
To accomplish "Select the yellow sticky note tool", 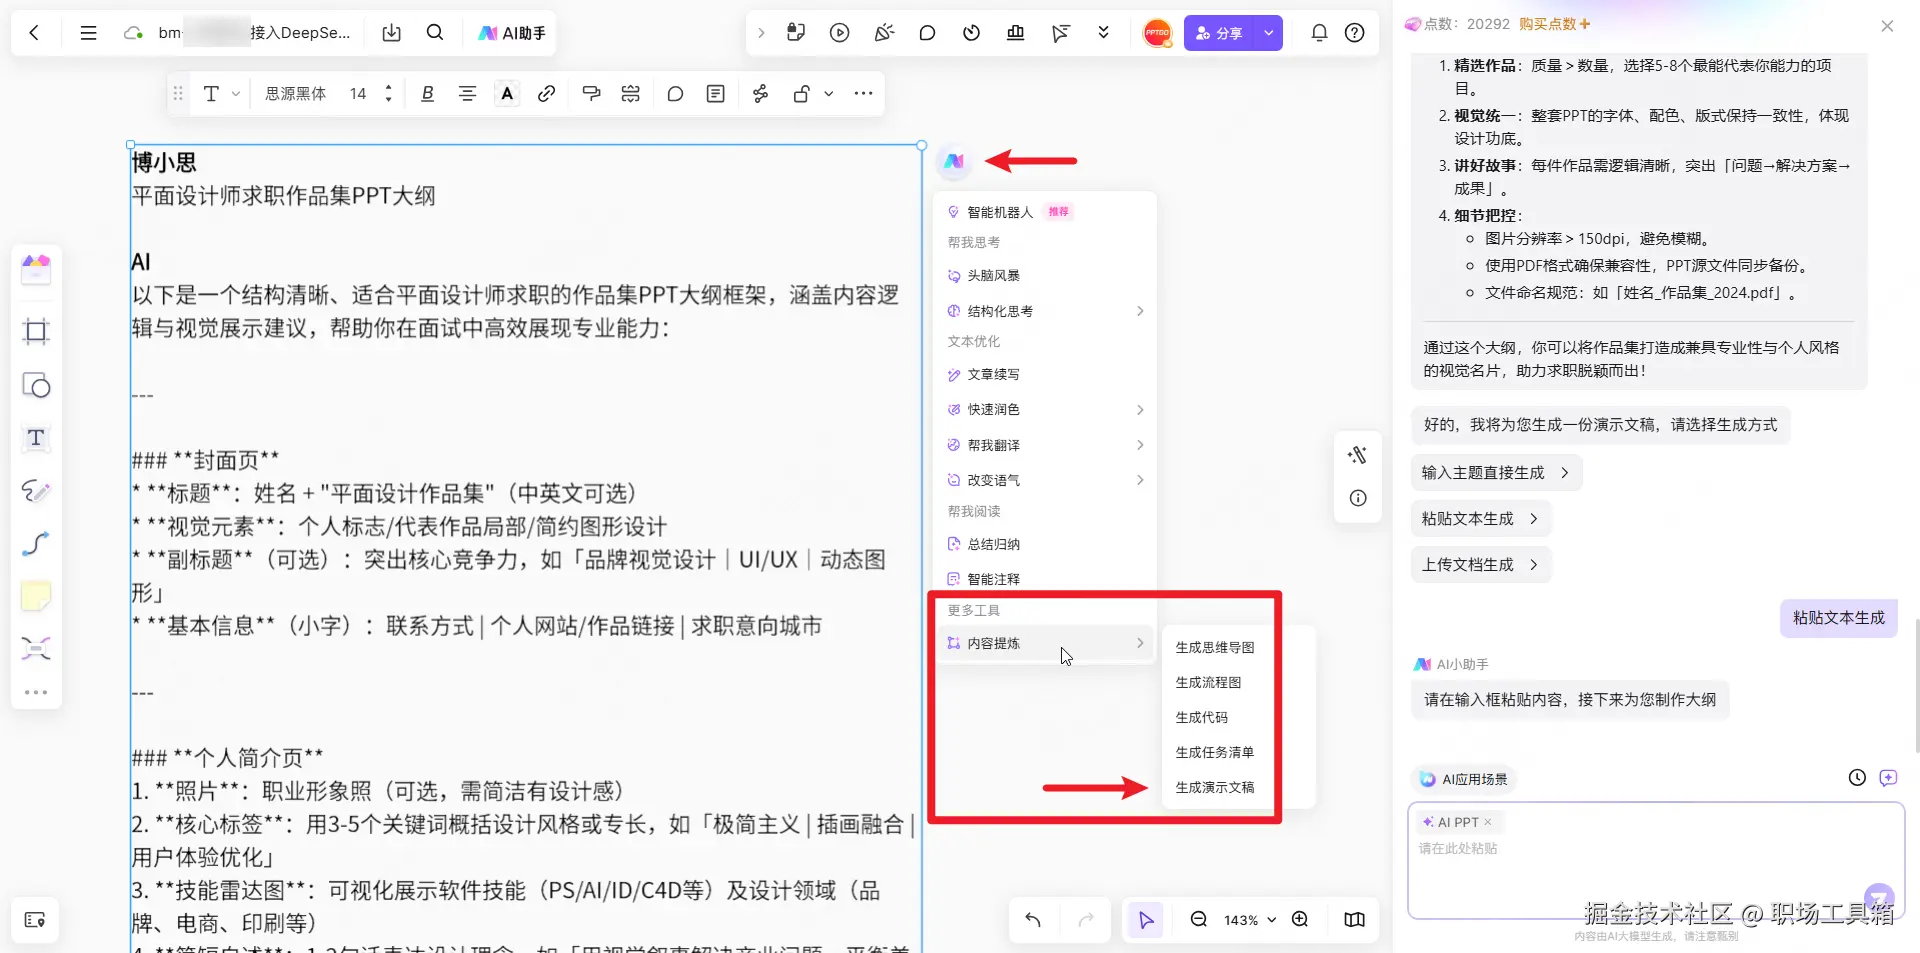I will point(36,597).
